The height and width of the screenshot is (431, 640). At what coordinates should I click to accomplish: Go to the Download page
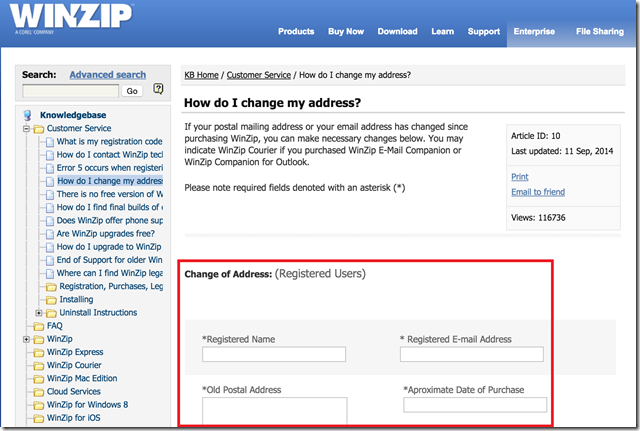[x=397, y=31]
